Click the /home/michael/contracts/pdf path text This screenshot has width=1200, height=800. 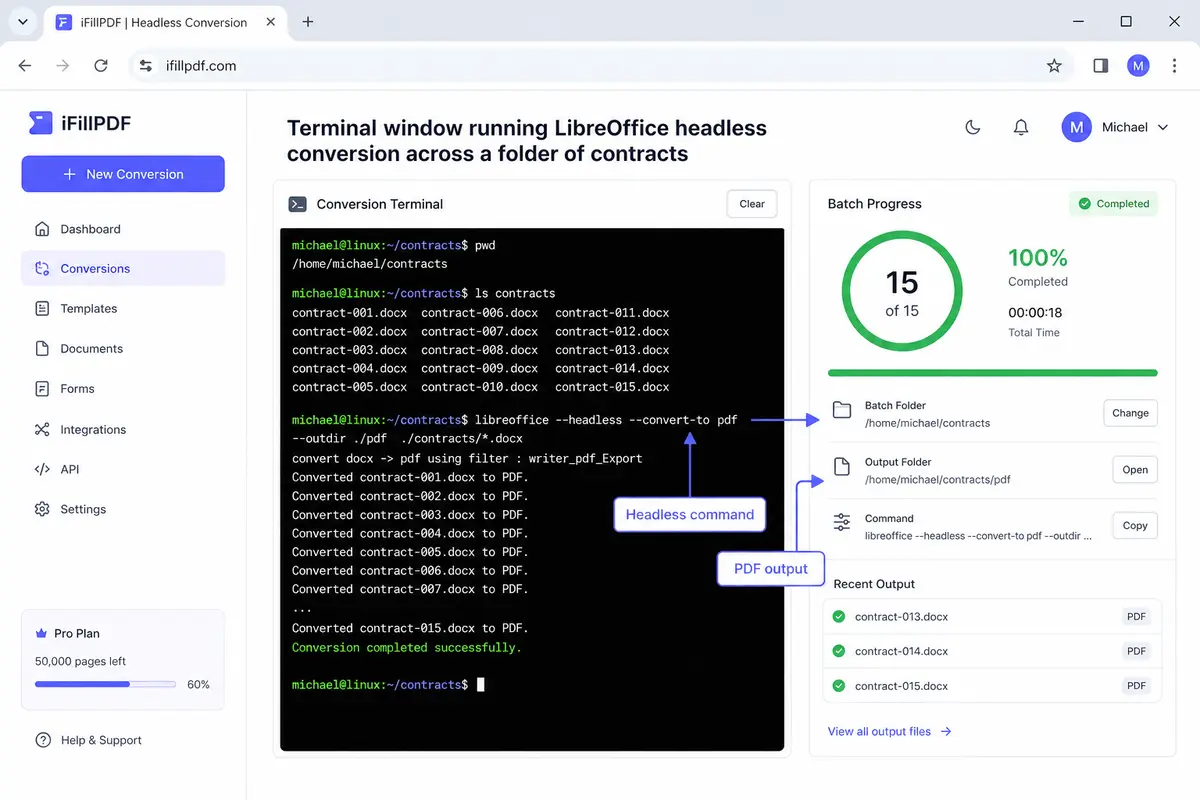[x=937, y=480]
